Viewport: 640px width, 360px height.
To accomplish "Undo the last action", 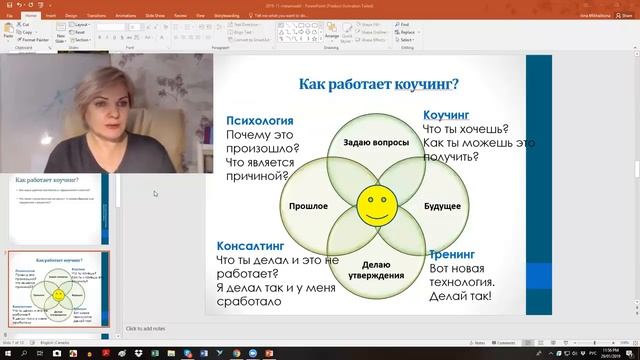I will pos(19,5).
